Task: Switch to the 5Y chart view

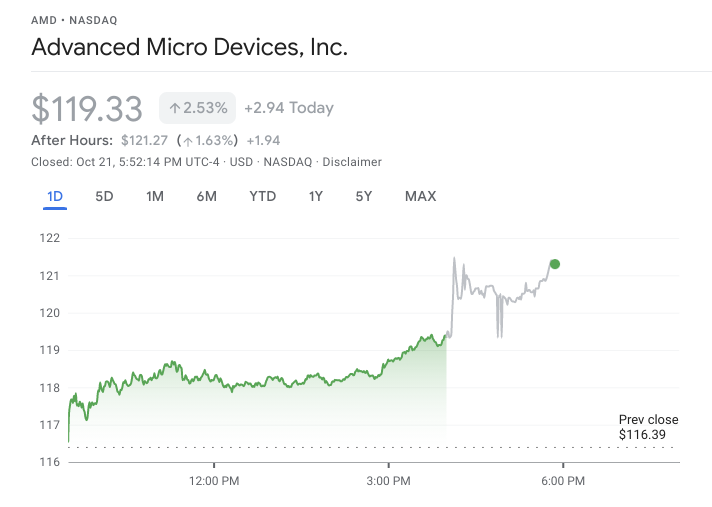Action: (364, 197)
